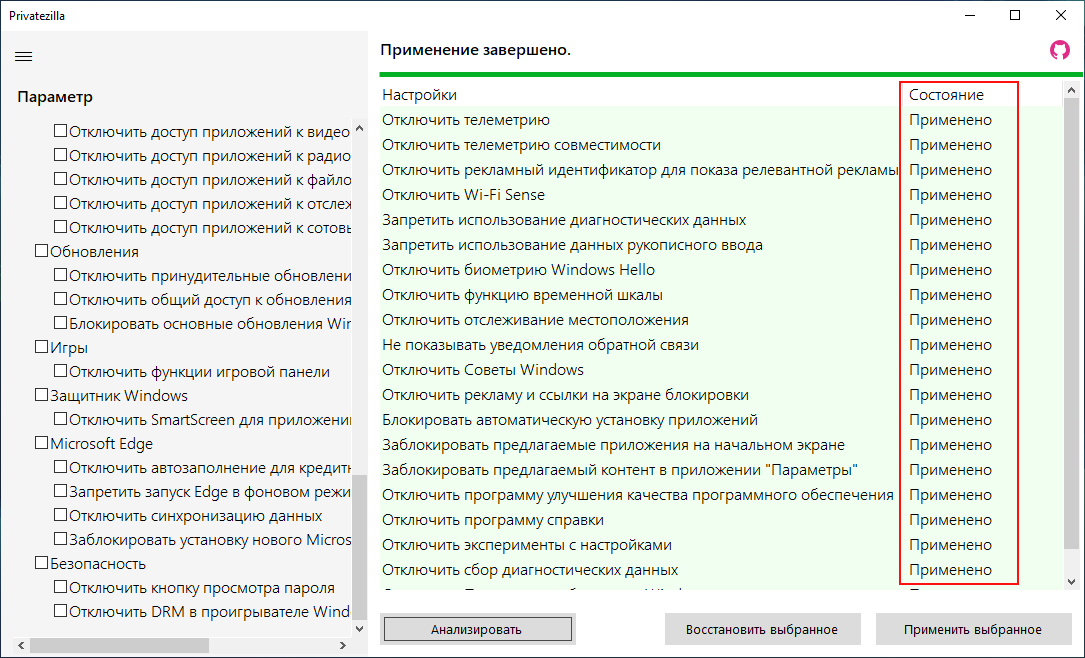Select 'Отключить рекламный идентификатор' result row
1085x658 pixels.
coord(720,170)
